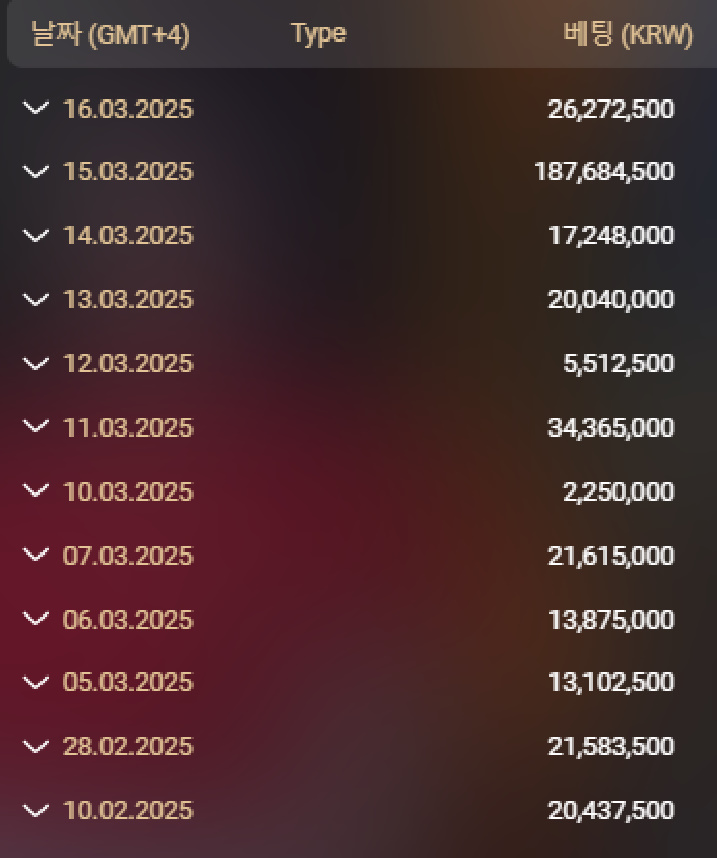This screenshot has width=717, height=858.
Task: Click the 2,250,000 bet amount
Action: point(618,492)
